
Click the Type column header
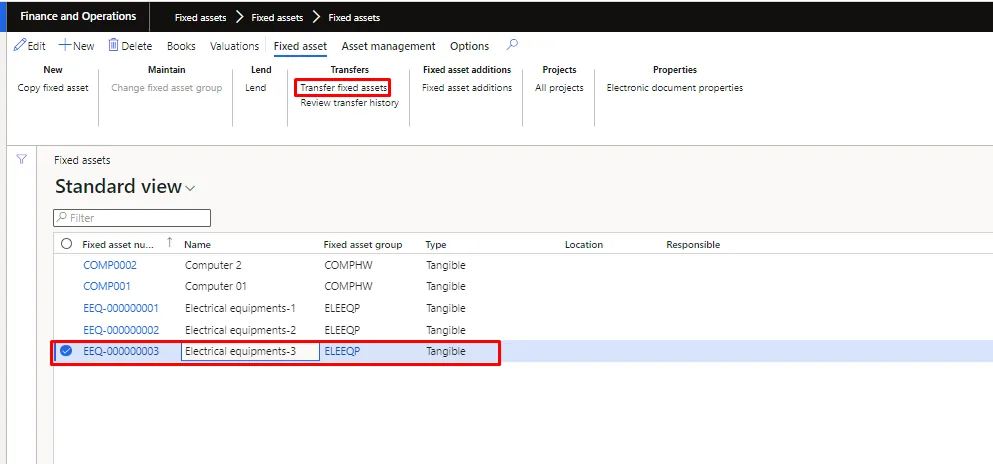[436, 244]
